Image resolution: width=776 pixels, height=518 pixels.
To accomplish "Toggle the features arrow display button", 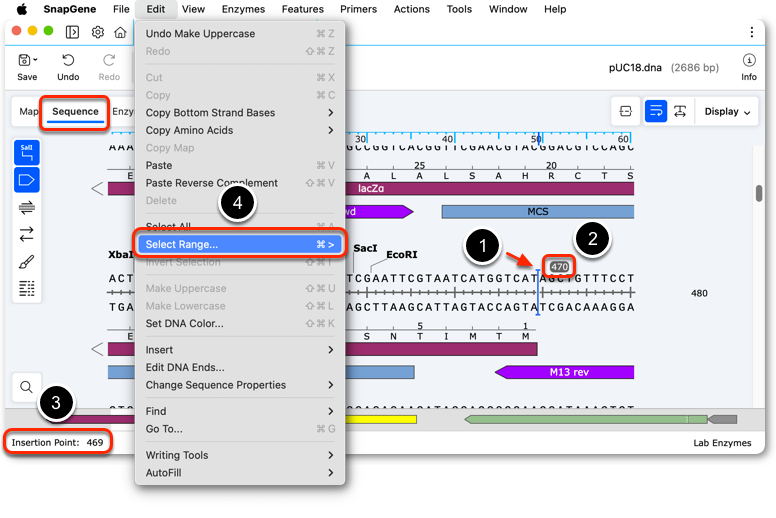I will 27,180.
